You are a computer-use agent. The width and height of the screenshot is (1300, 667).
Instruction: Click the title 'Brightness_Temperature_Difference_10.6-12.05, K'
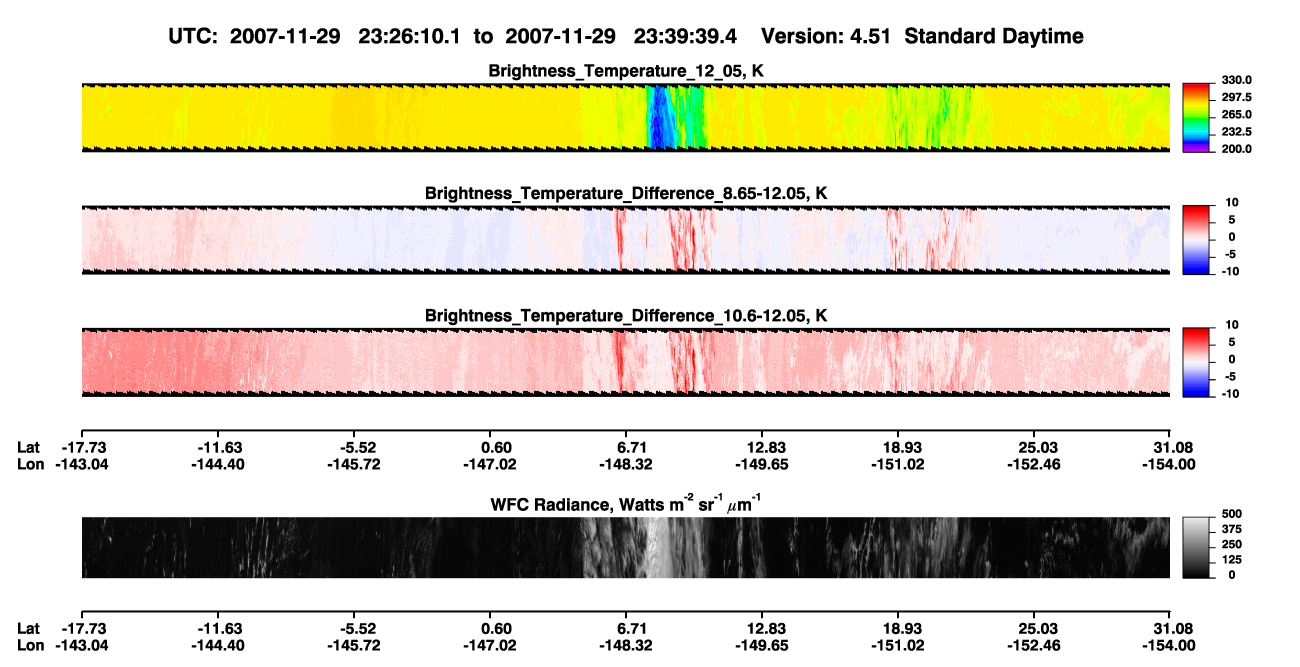click(626, 315)
